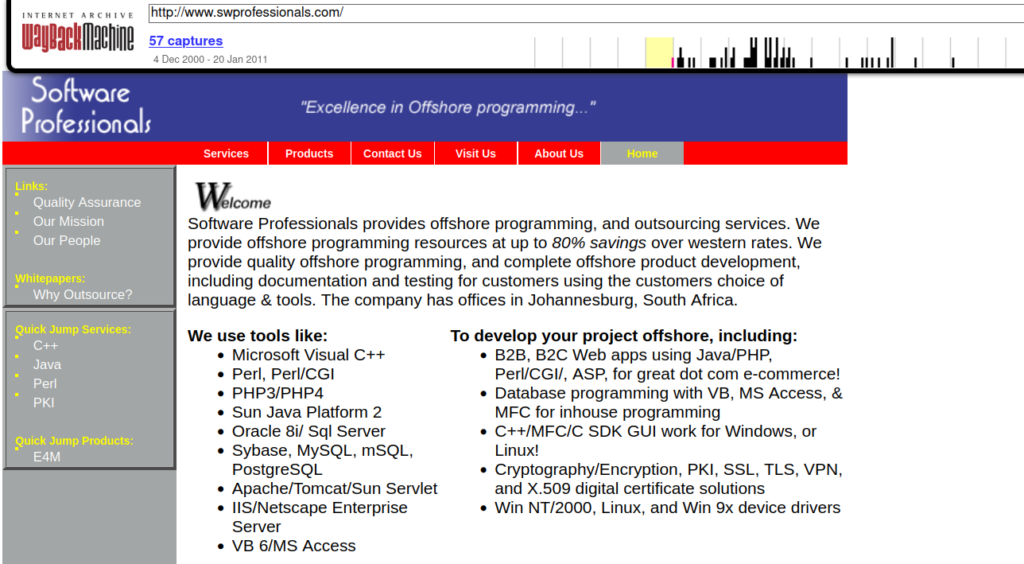Click the "We use tools like:" heading
The image size is (1024, 564).
[x=257, y=336]
